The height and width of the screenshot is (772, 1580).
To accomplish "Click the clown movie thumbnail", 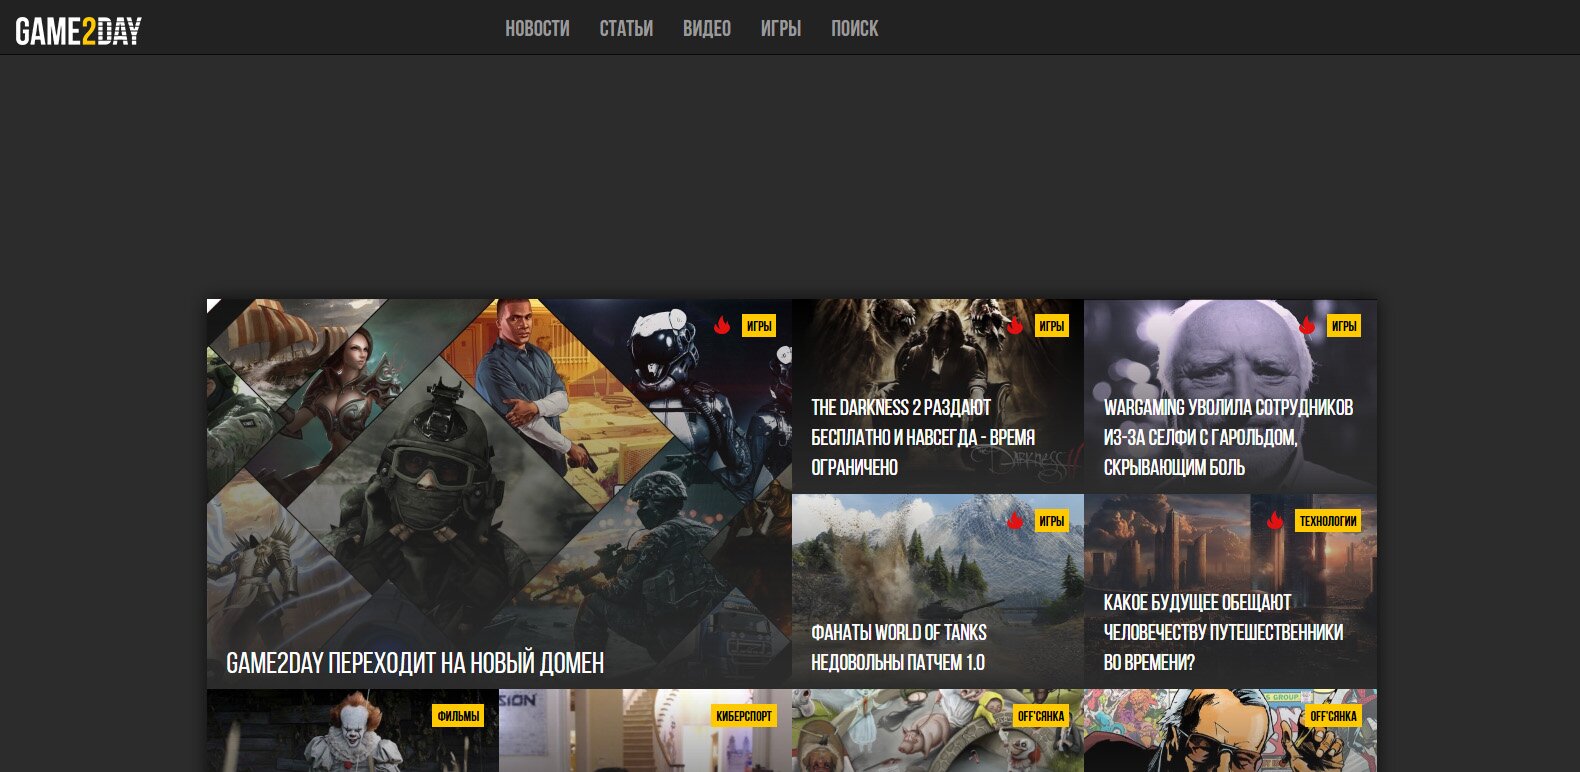I will pos(353,730).
